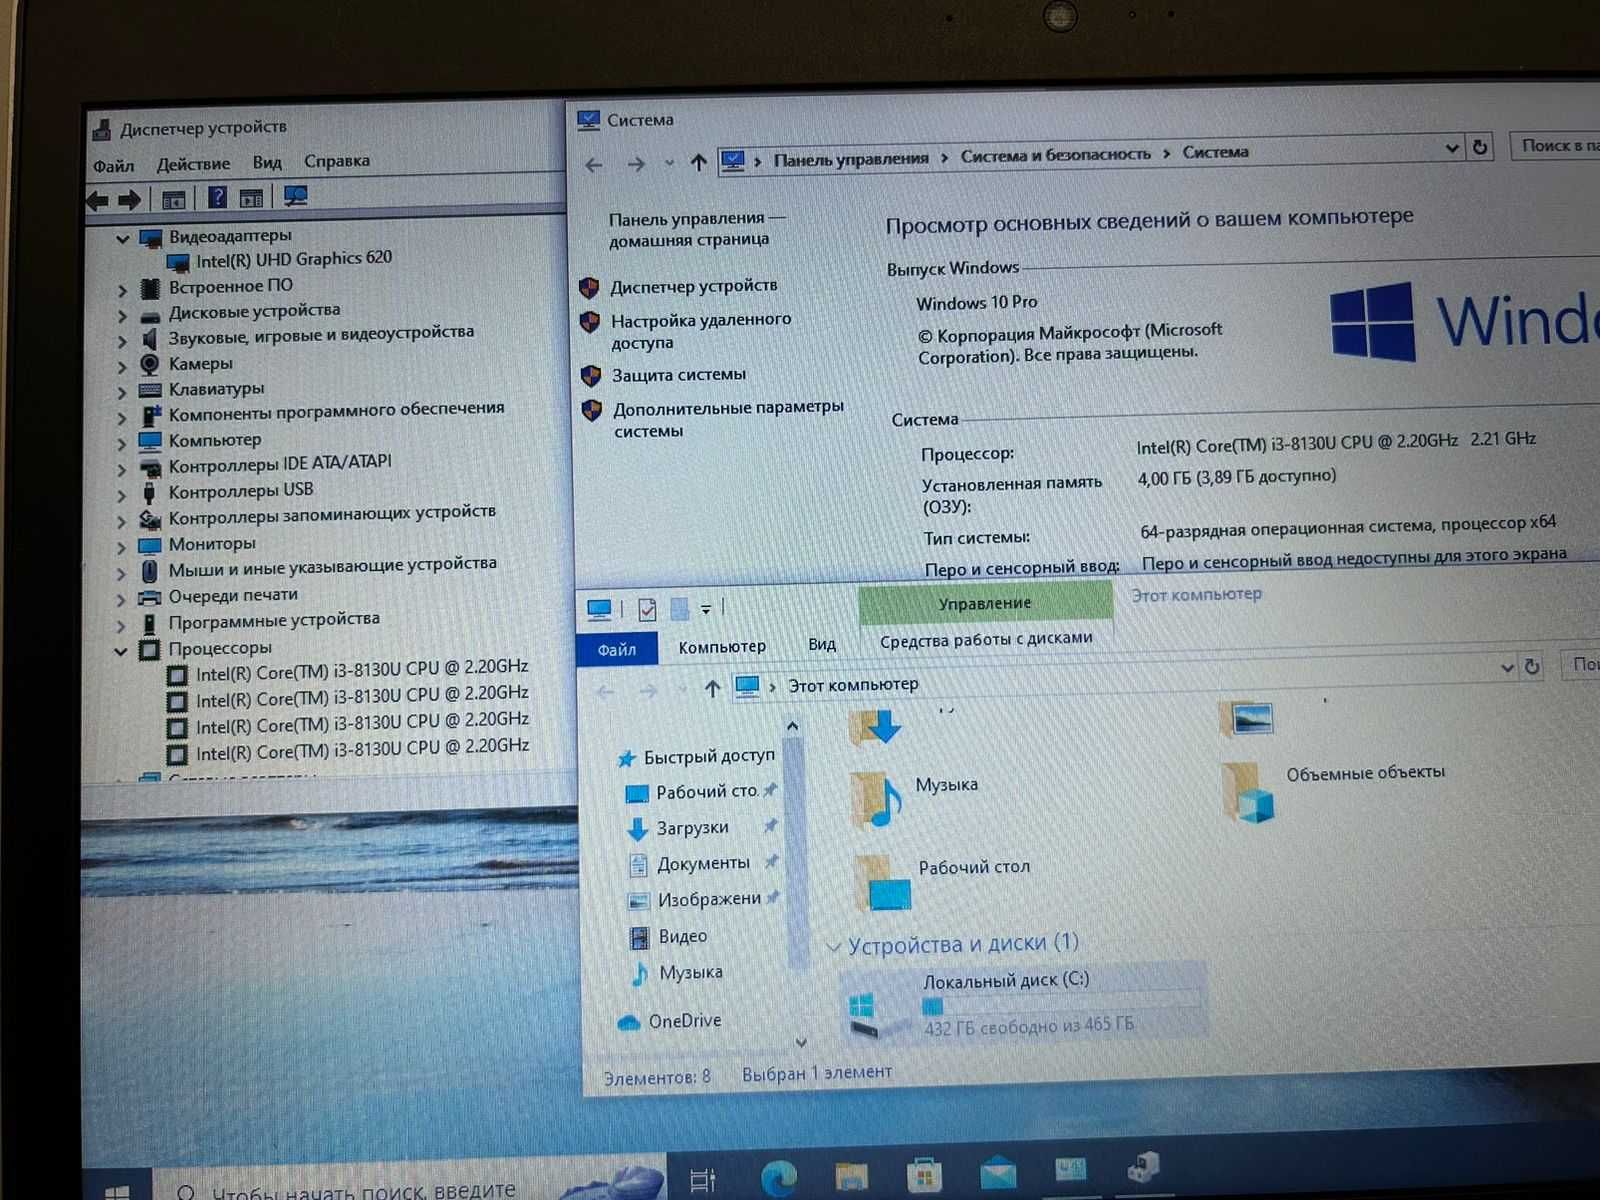Open Настройка удаленного доступа link
Screen dimensions: 1600x1200
coord(701,331)
